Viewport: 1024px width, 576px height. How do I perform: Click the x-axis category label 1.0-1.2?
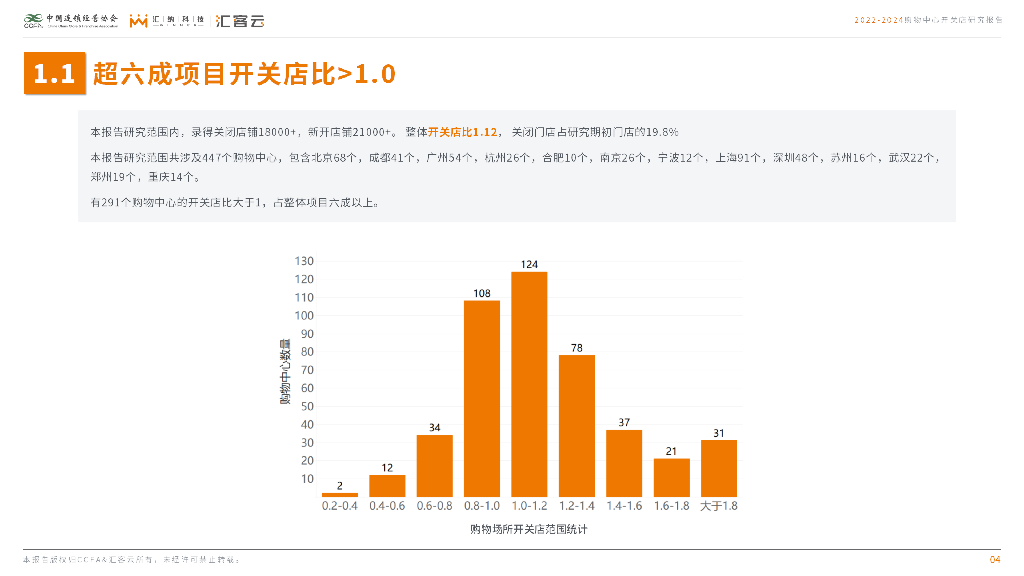click(529, 506)
